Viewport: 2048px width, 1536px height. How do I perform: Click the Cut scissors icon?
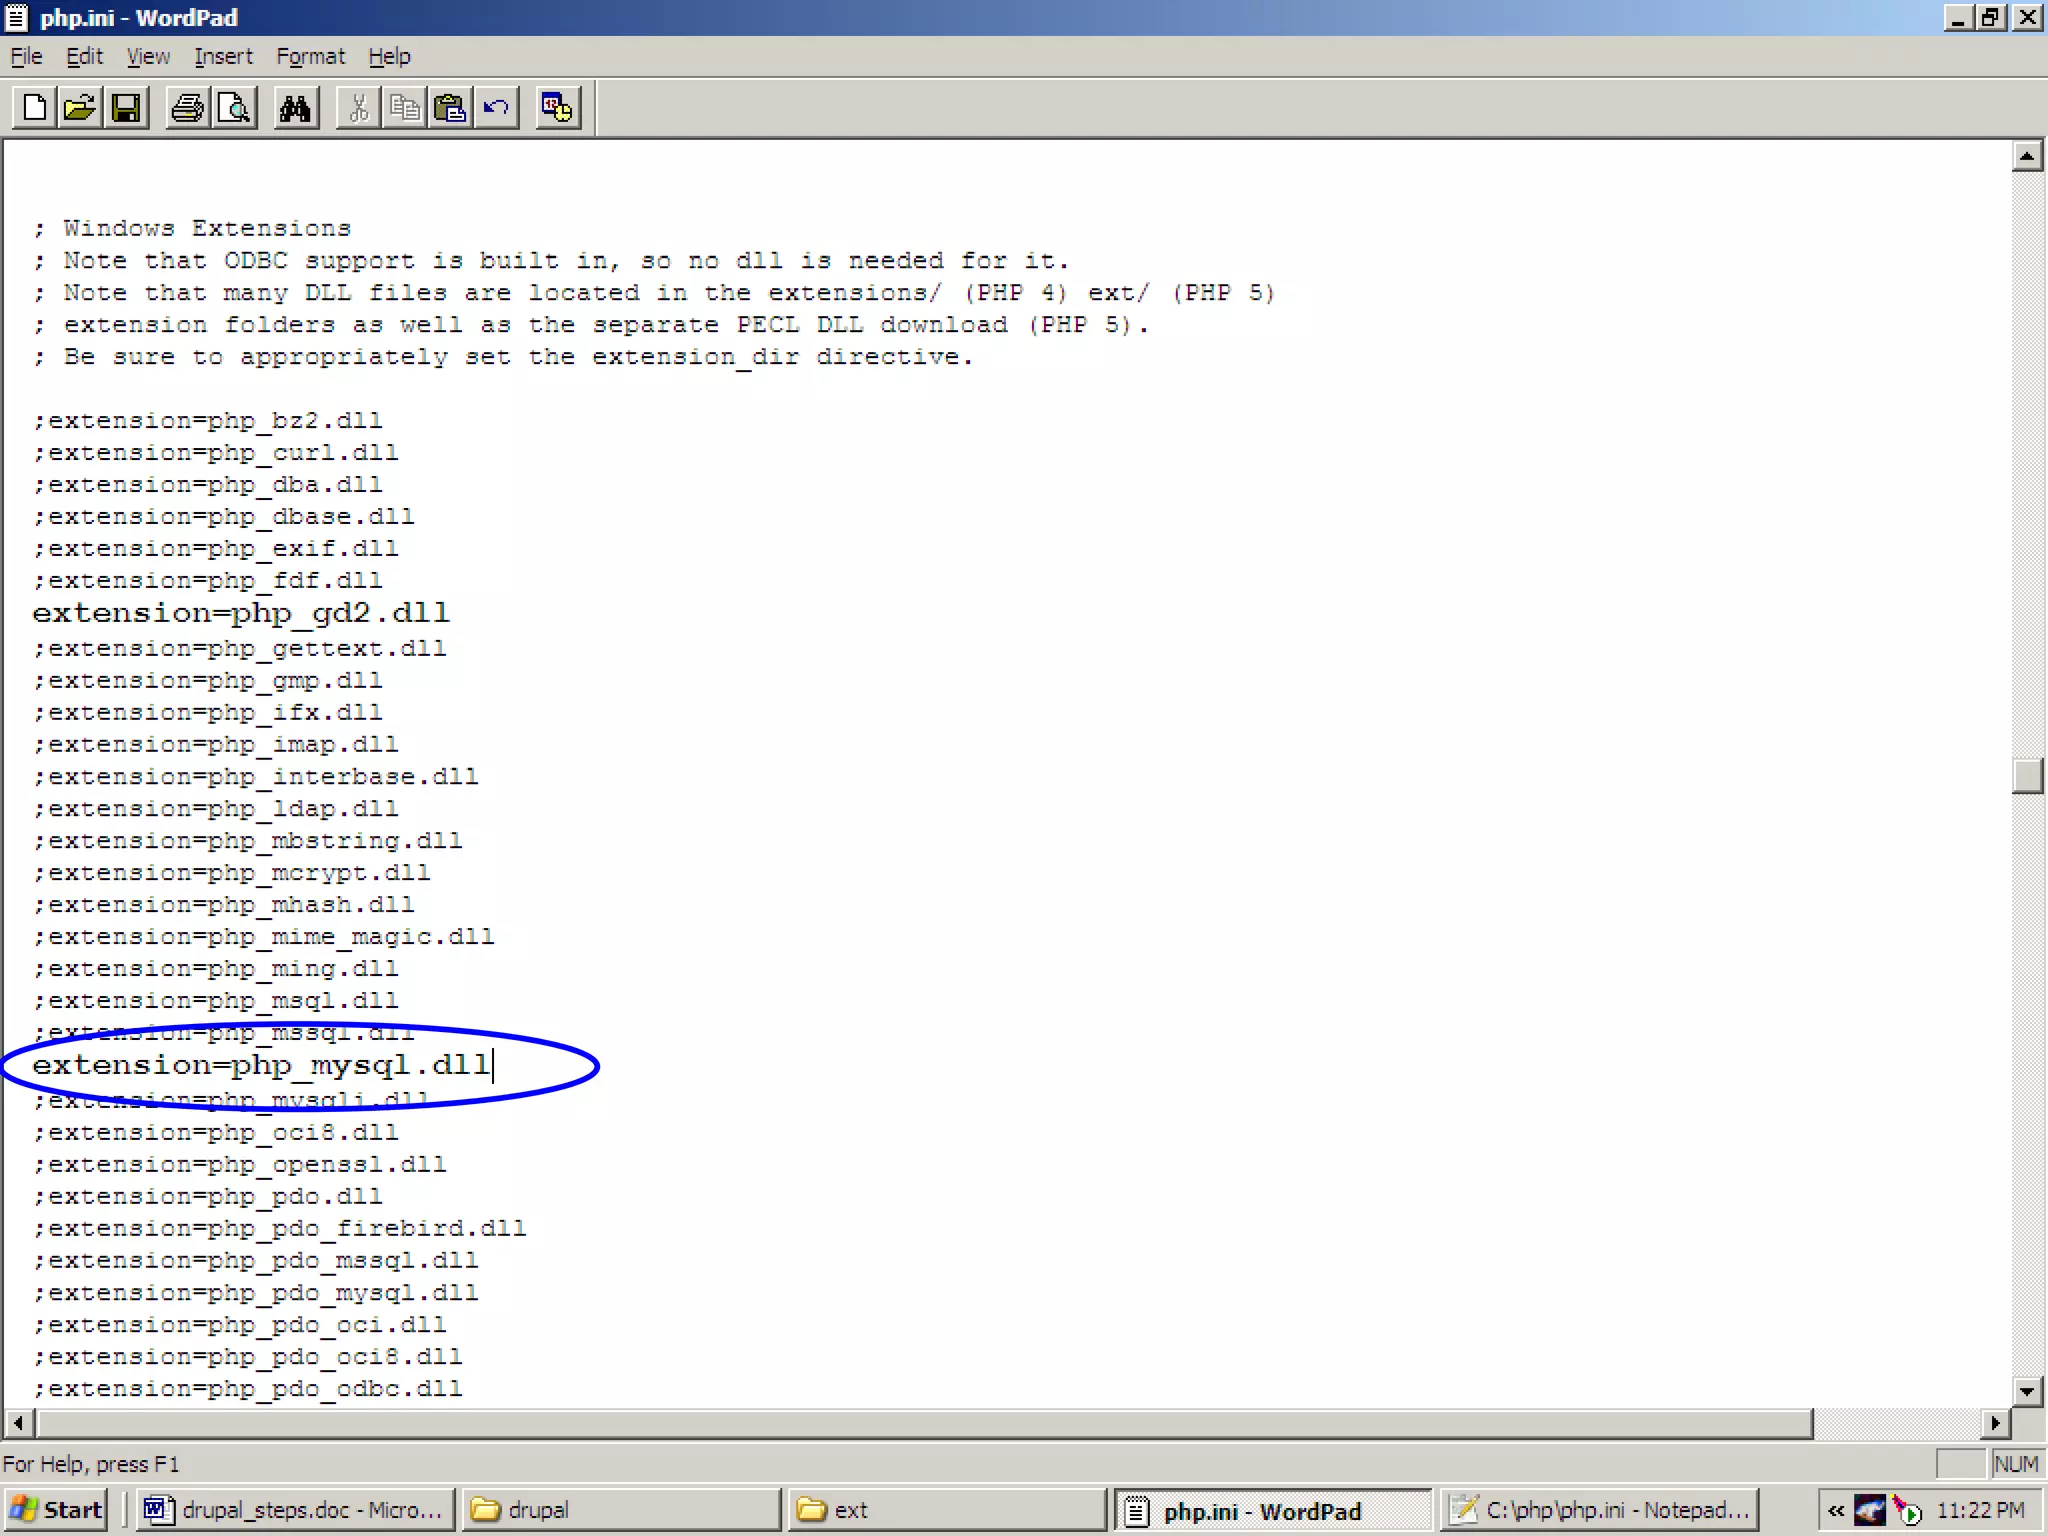coord(358,108)
